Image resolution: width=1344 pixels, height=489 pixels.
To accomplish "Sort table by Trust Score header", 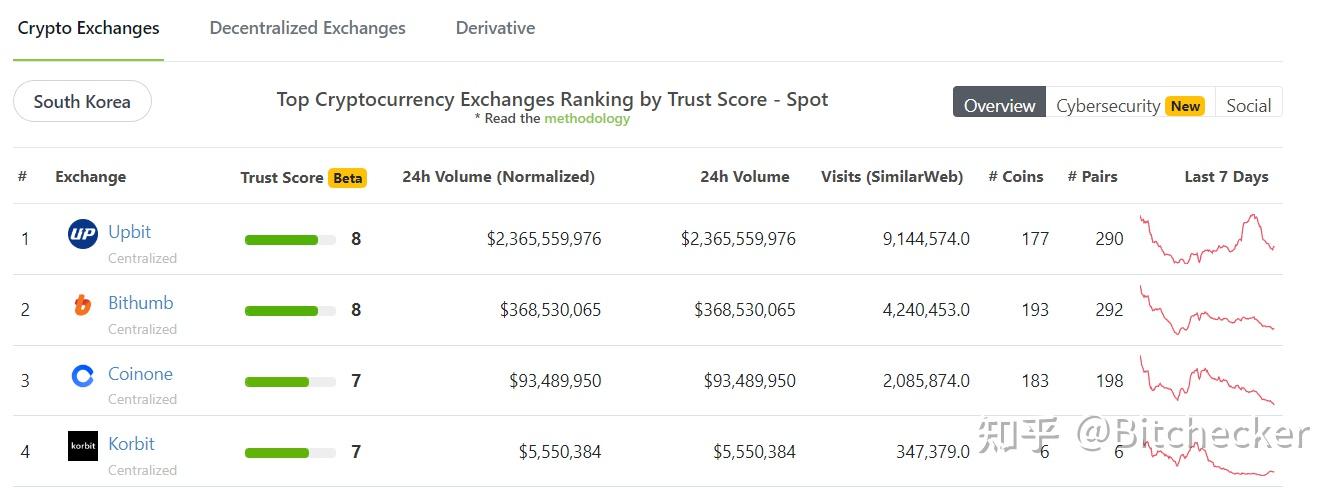I will [282, 178].
